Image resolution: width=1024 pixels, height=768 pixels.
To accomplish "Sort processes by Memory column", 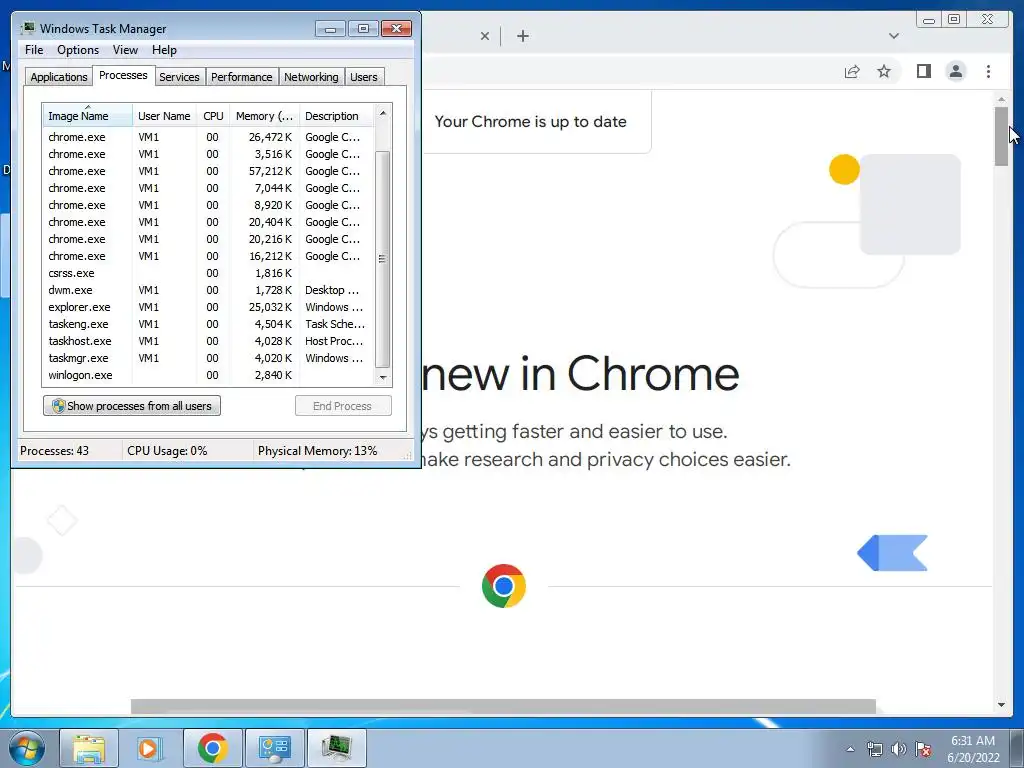I will 264,116.
